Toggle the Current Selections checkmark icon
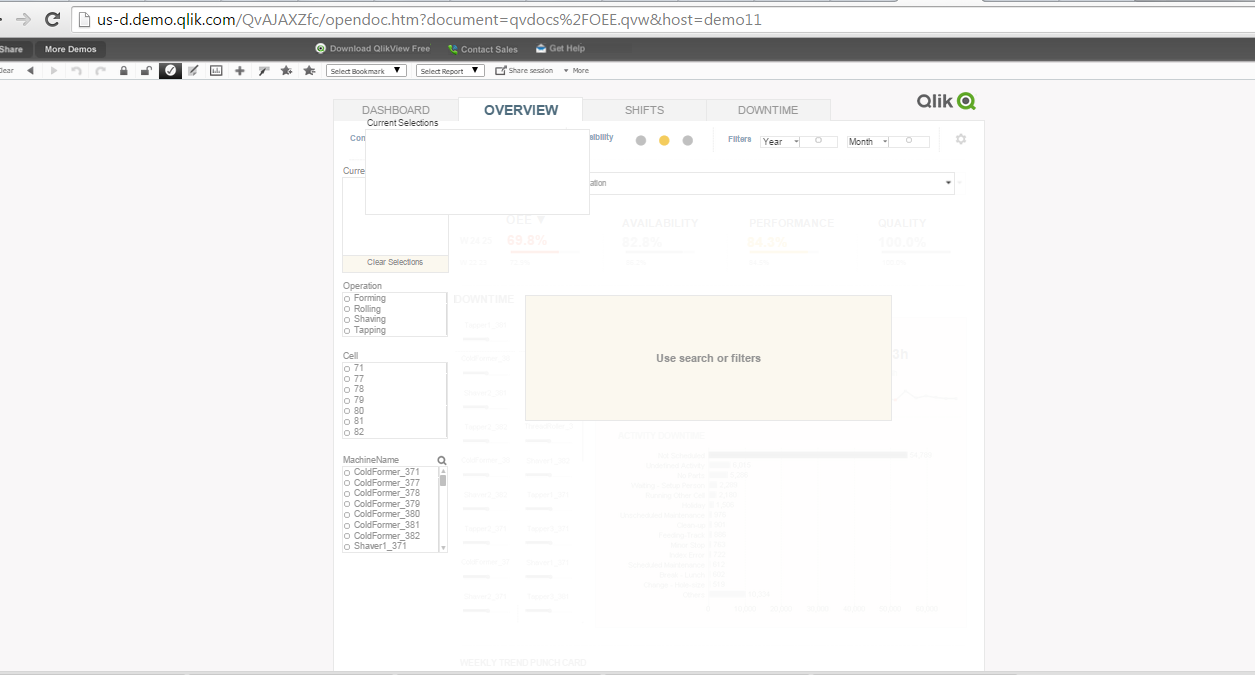Screen dimensions: 1255x675 coord(170,71)
